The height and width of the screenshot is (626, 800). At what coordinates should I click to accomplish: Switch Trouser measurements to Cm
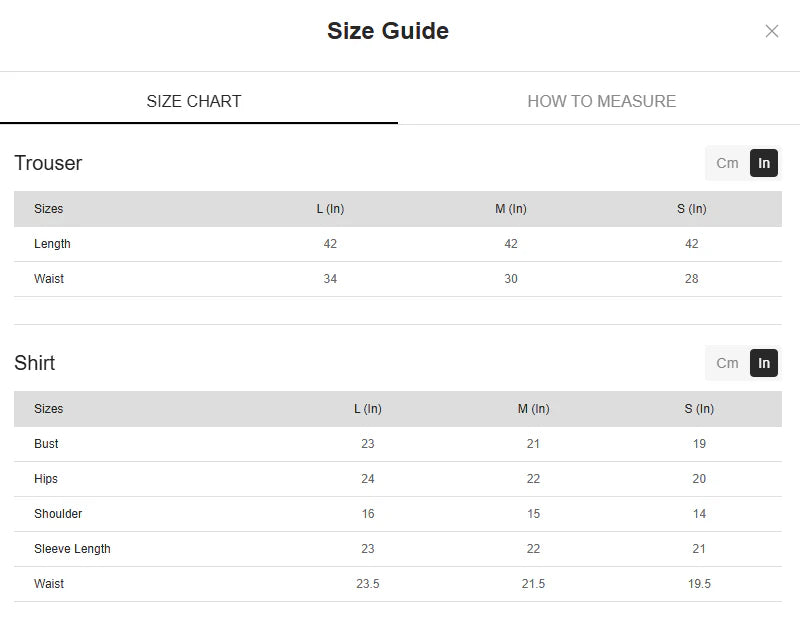pos(727,163)
